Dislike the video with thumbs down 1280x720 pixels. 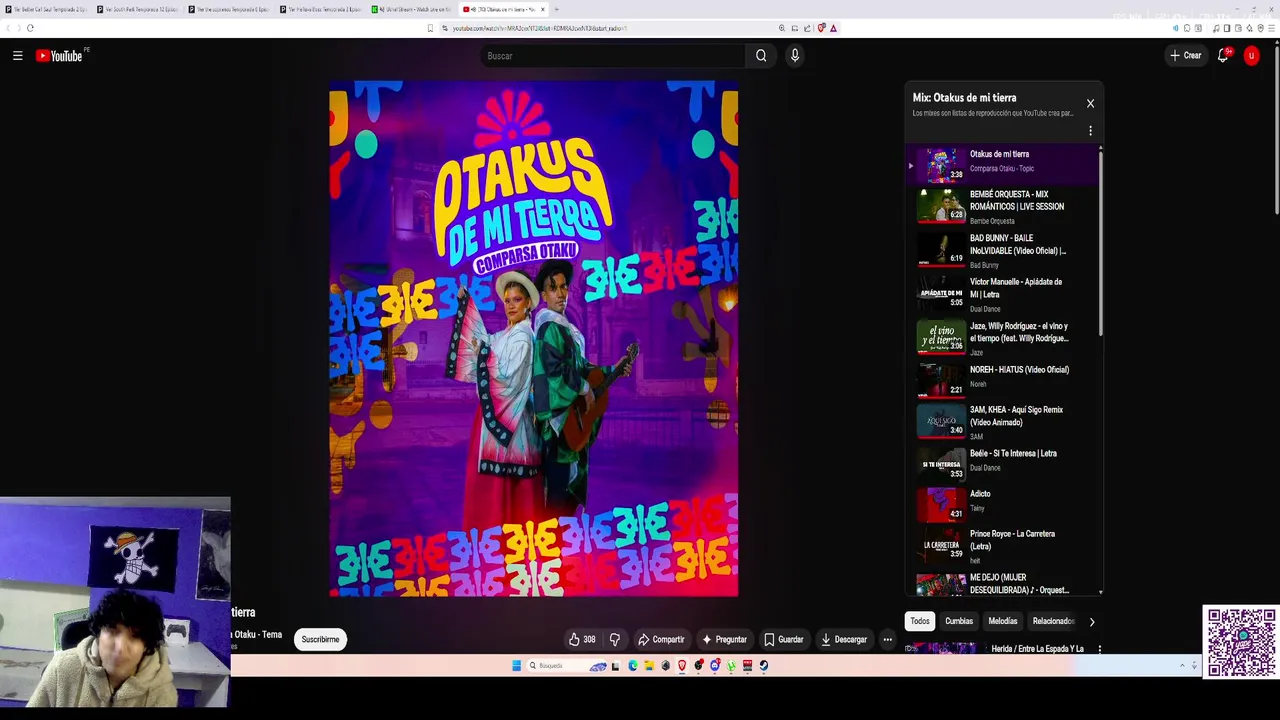615,640
